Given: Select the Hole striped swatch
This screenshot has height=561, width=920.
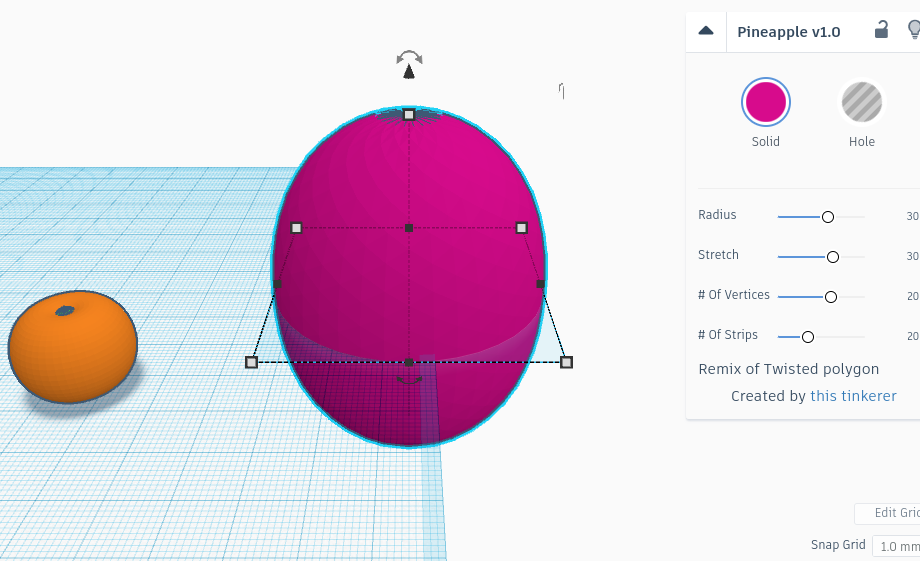Looking at the screenshot, I should [861, 102].
